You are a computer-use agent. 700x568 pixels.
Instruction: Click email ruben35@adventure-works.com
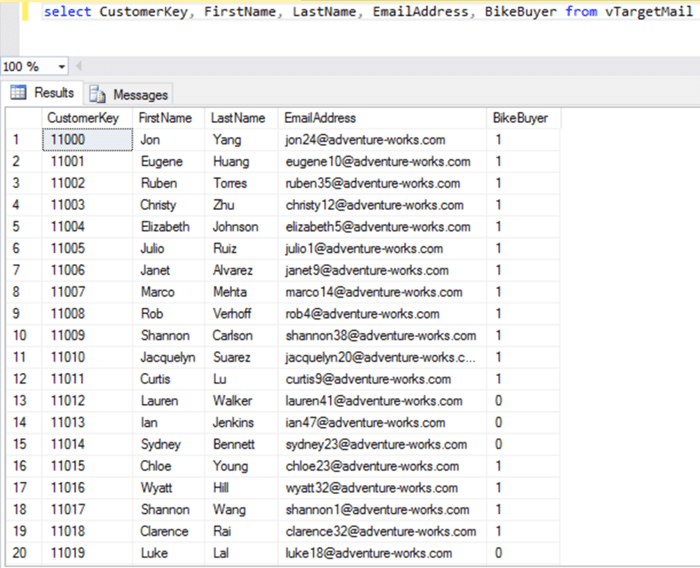coord(373,183)
